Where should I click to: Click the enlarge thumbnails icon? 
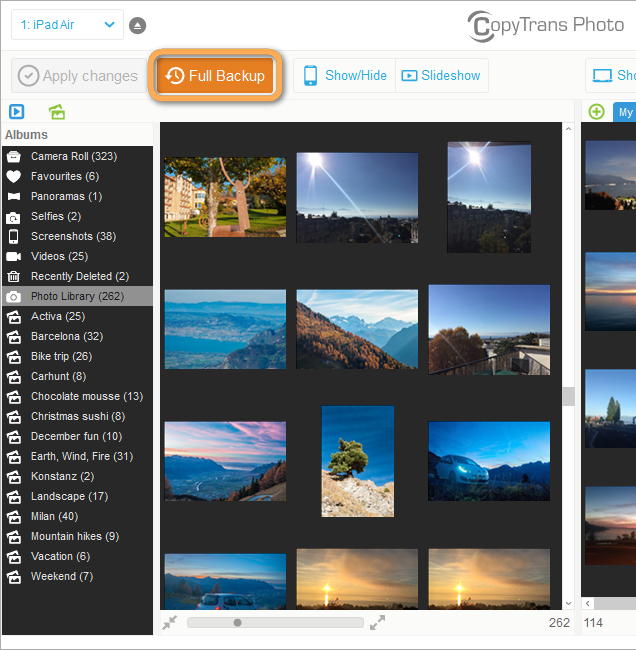point(377,622)
